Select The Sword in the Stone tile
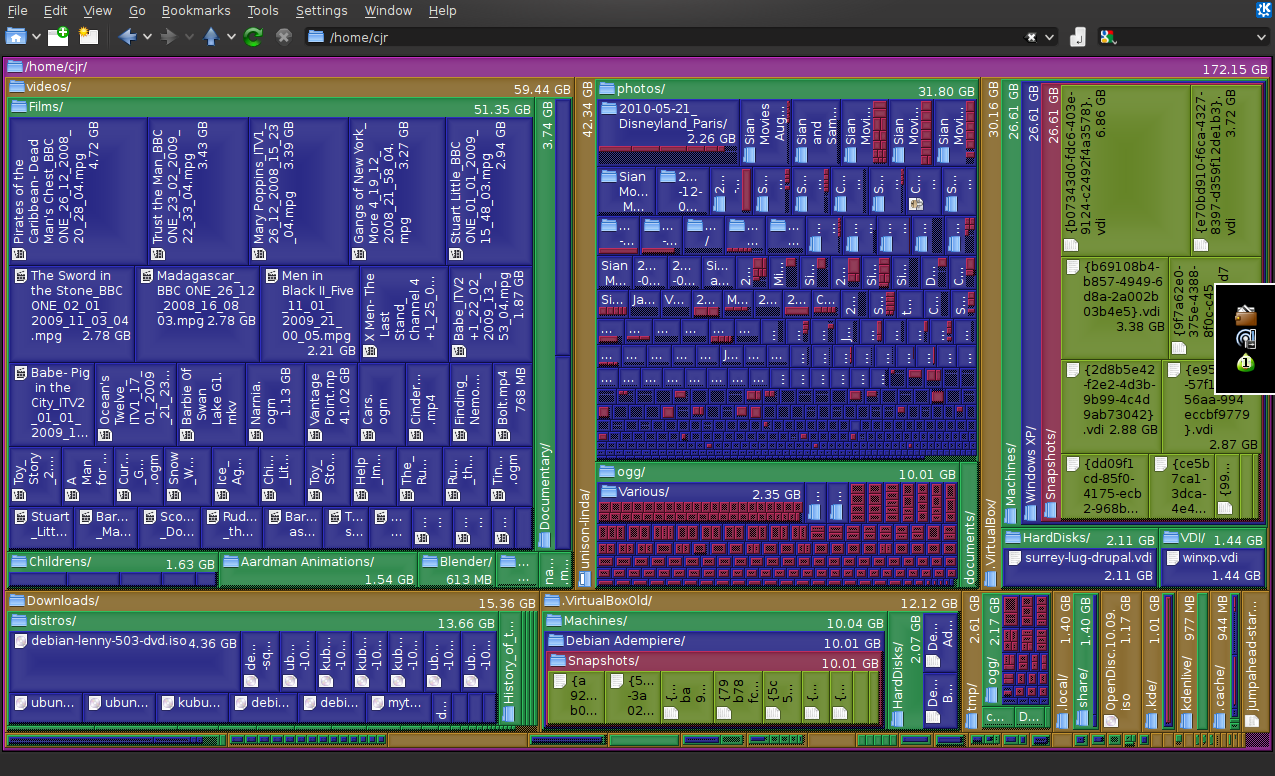The image size is (1275, 776). pos(72,313)
